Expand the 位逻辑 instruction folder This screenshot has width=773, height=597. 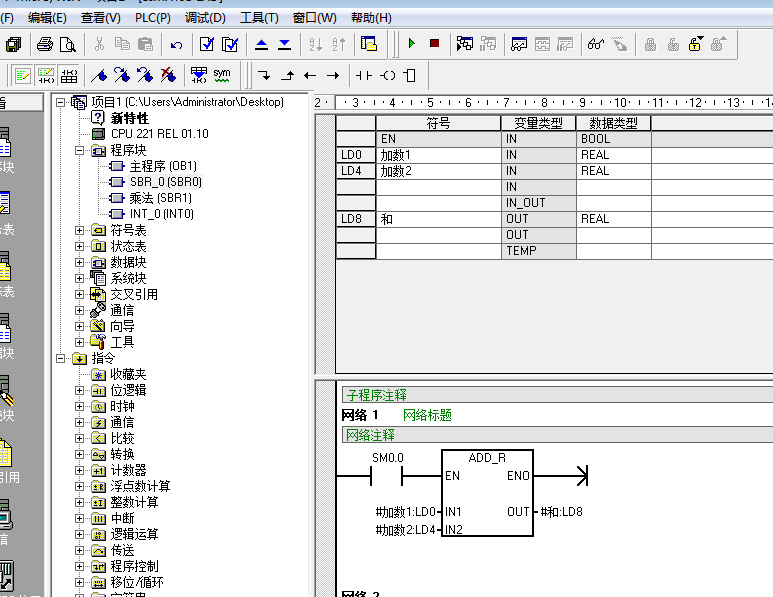coord(80,390)
